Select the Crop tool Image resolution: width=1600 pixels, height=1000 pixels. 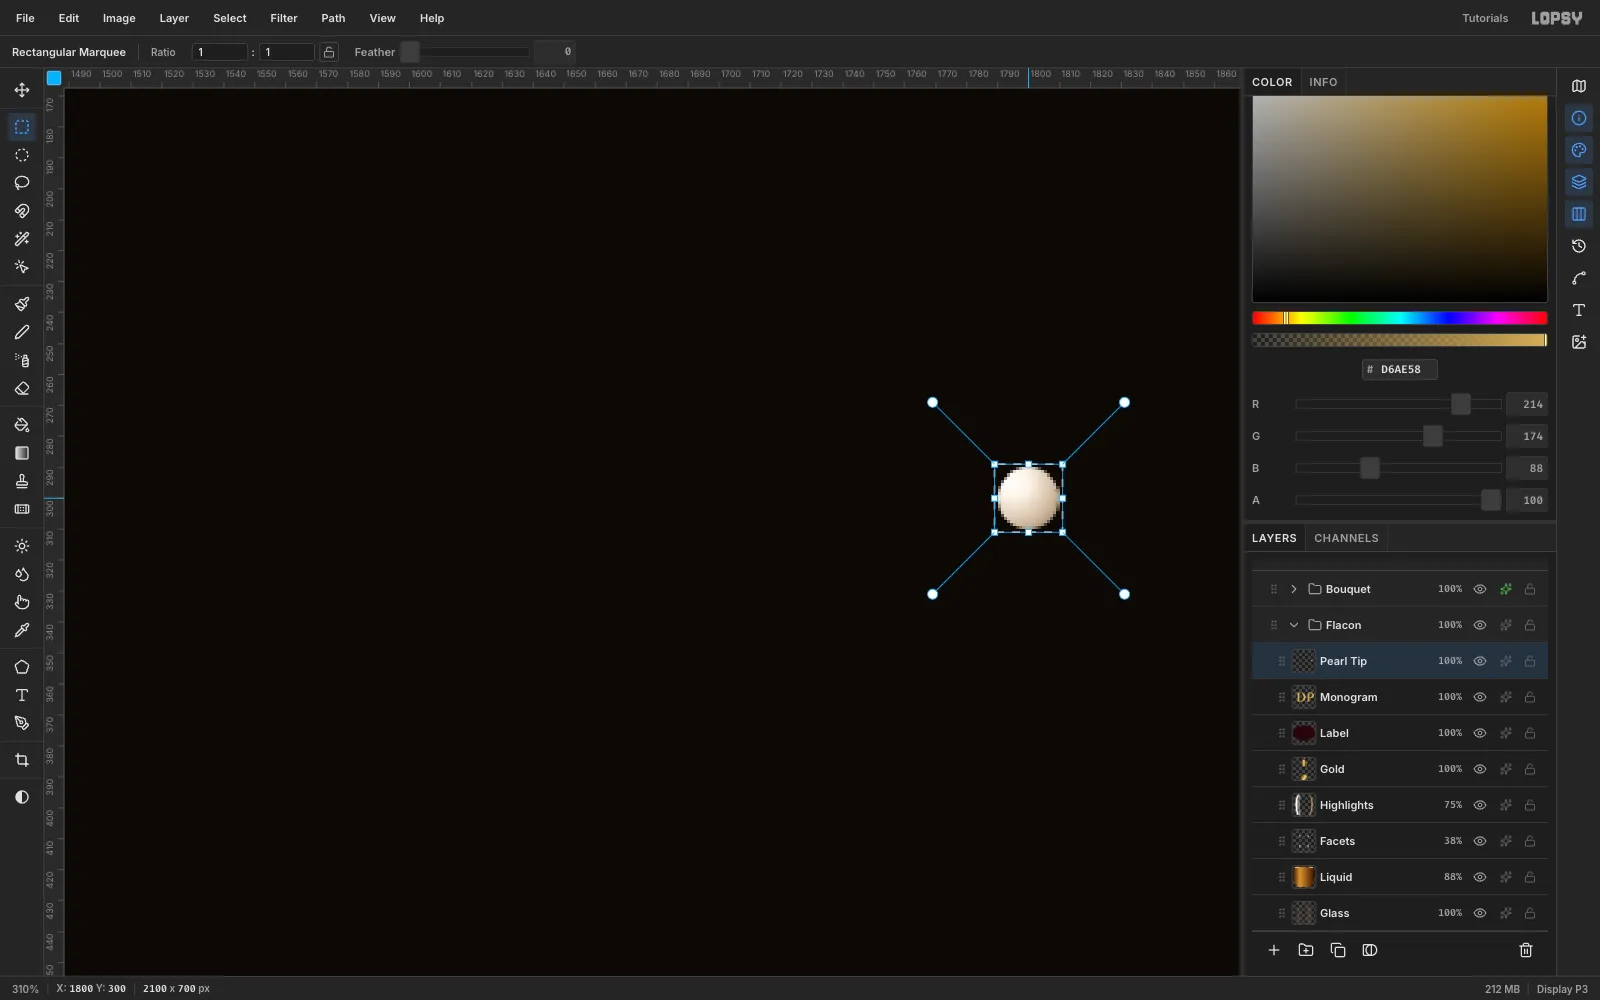click(22, 760)
